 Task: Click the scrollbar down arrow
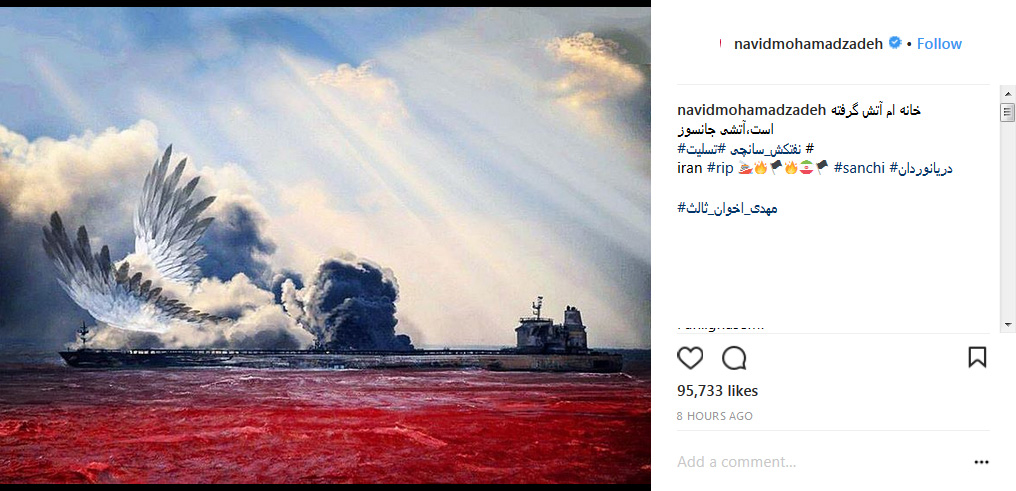point(1008,324)
